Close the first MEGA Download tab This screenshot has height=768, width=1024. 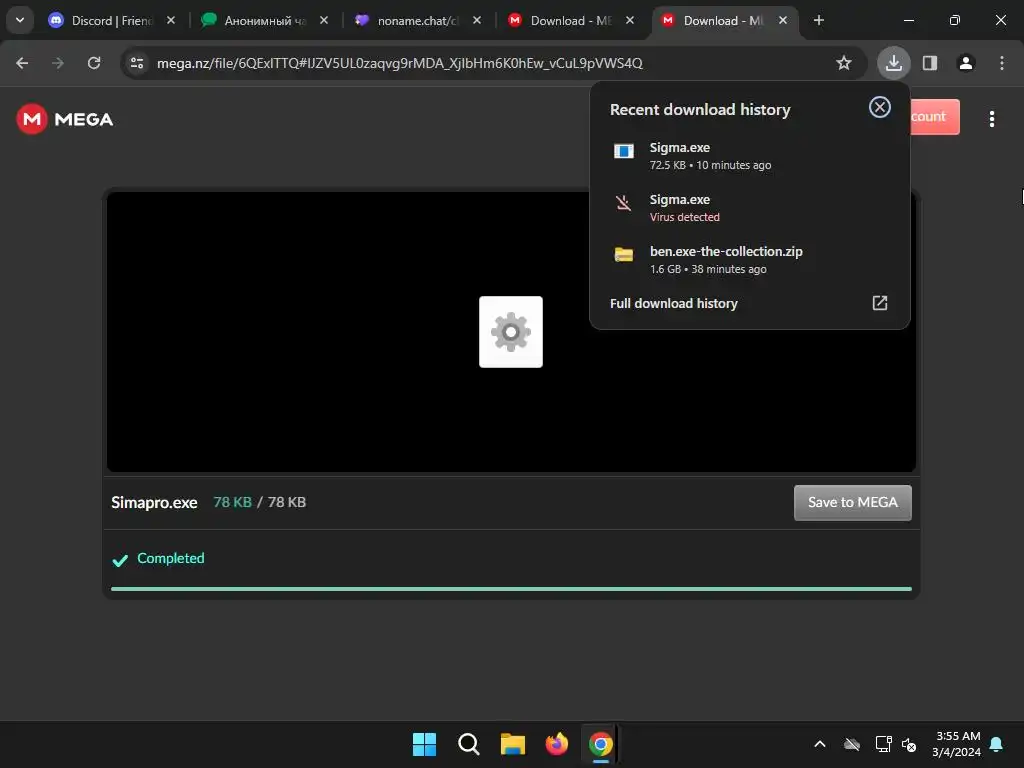click(x=630, y=20)
